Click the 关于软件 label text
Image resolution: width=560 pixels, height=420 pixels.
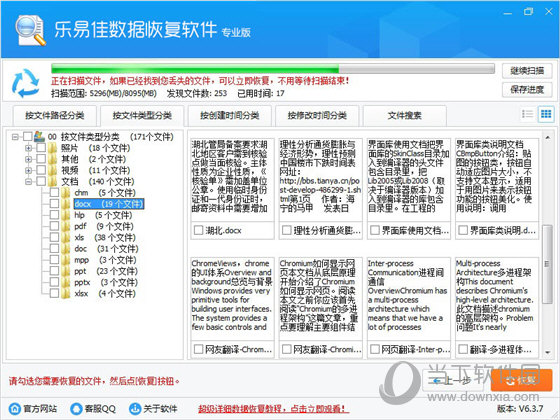click(x=160, y=409)
